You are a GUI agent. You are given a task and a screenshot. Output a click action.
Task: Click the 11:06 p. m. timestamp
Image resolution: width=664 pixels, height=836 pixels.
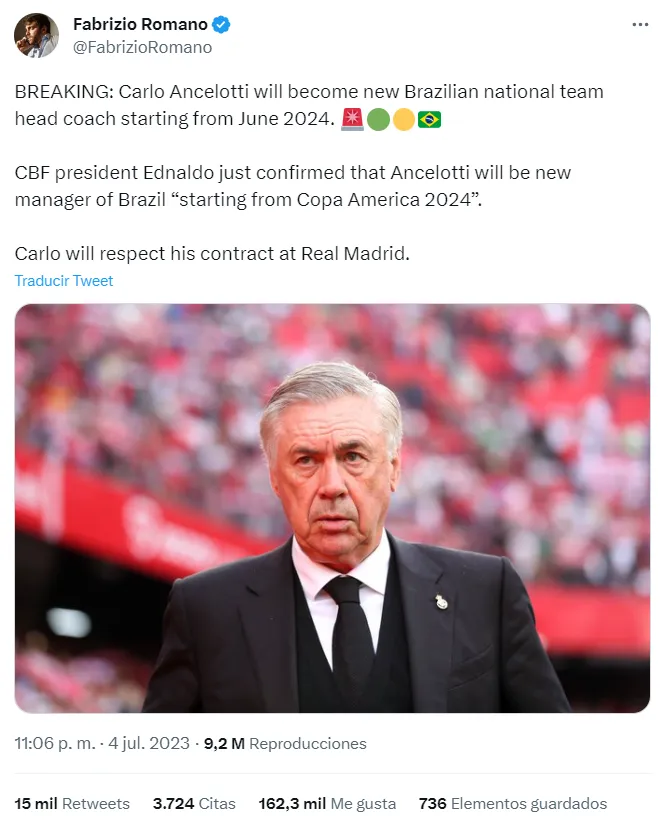pyautogui.click(x=53, y=744)
